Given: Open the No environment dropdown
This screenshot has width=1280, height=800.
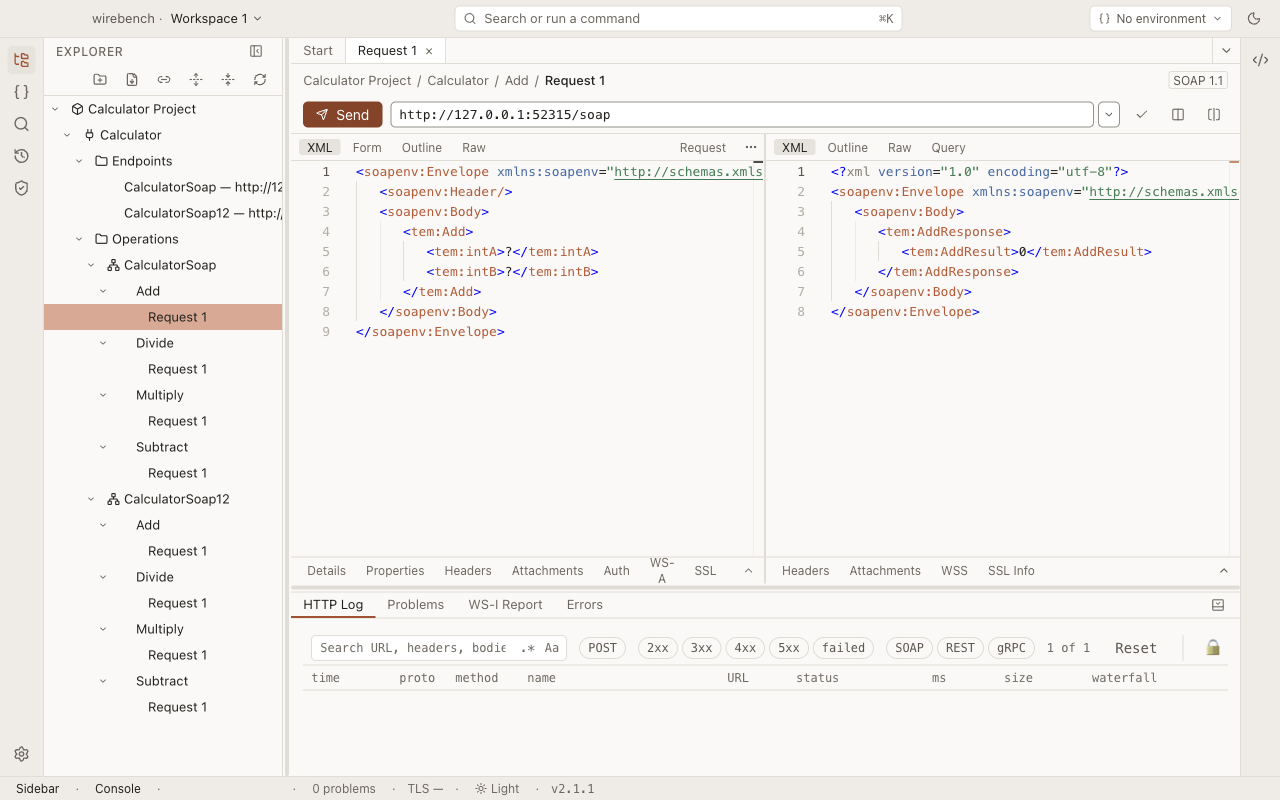Looking at the screenshot, I should point(1160,18).
